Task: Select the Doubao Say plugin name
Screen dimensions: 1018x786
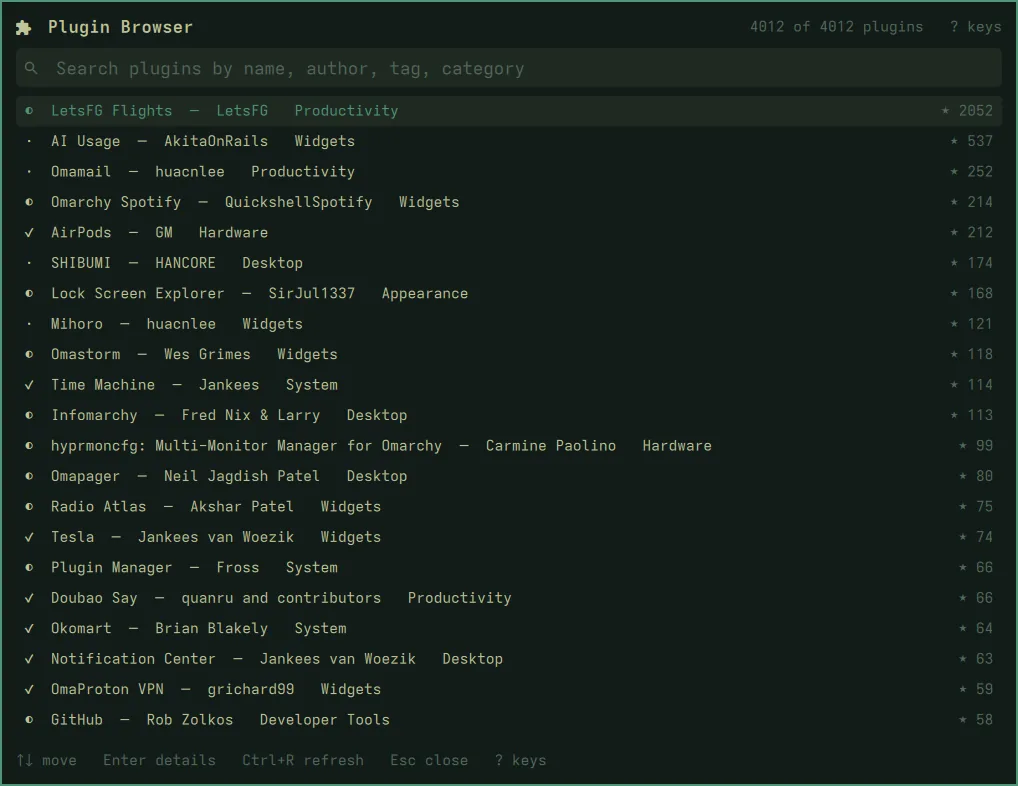Action: pyautogui.click(x=94, y=598)
